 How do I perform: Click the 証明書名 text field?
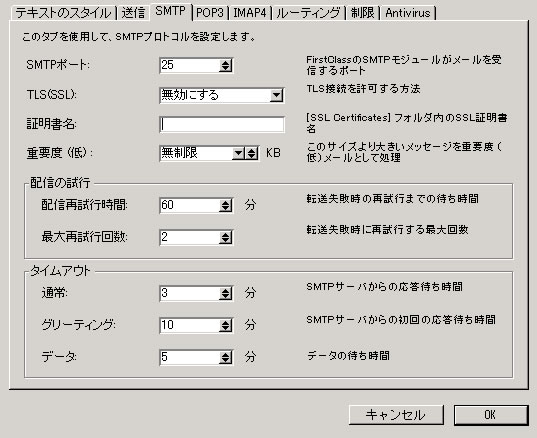click(222, 124)
